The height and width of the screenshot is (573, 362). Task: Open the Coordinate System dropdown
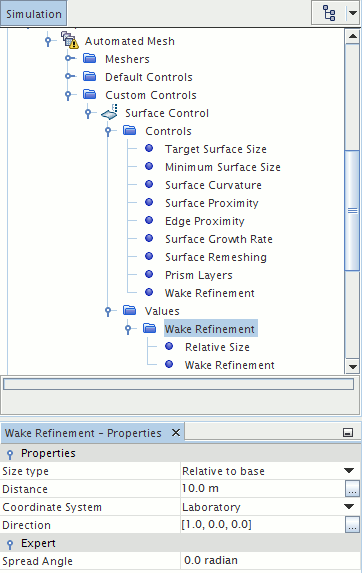coord(349,506)
